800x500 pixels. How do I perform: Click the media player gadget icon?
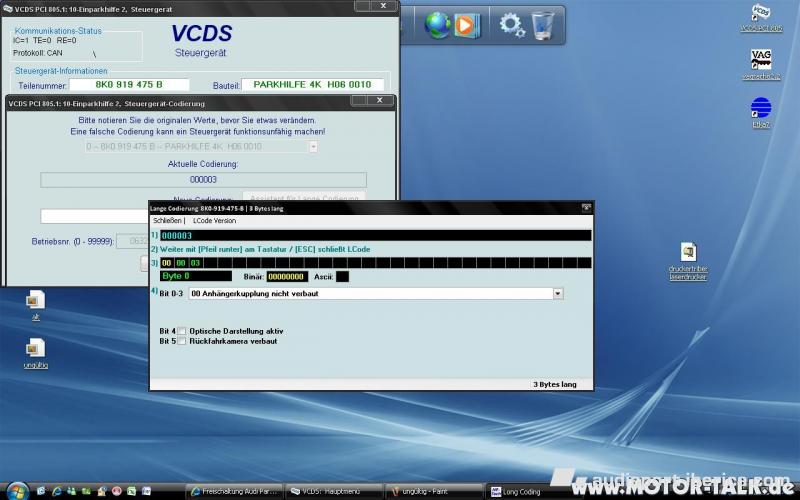tap(466, 25)
